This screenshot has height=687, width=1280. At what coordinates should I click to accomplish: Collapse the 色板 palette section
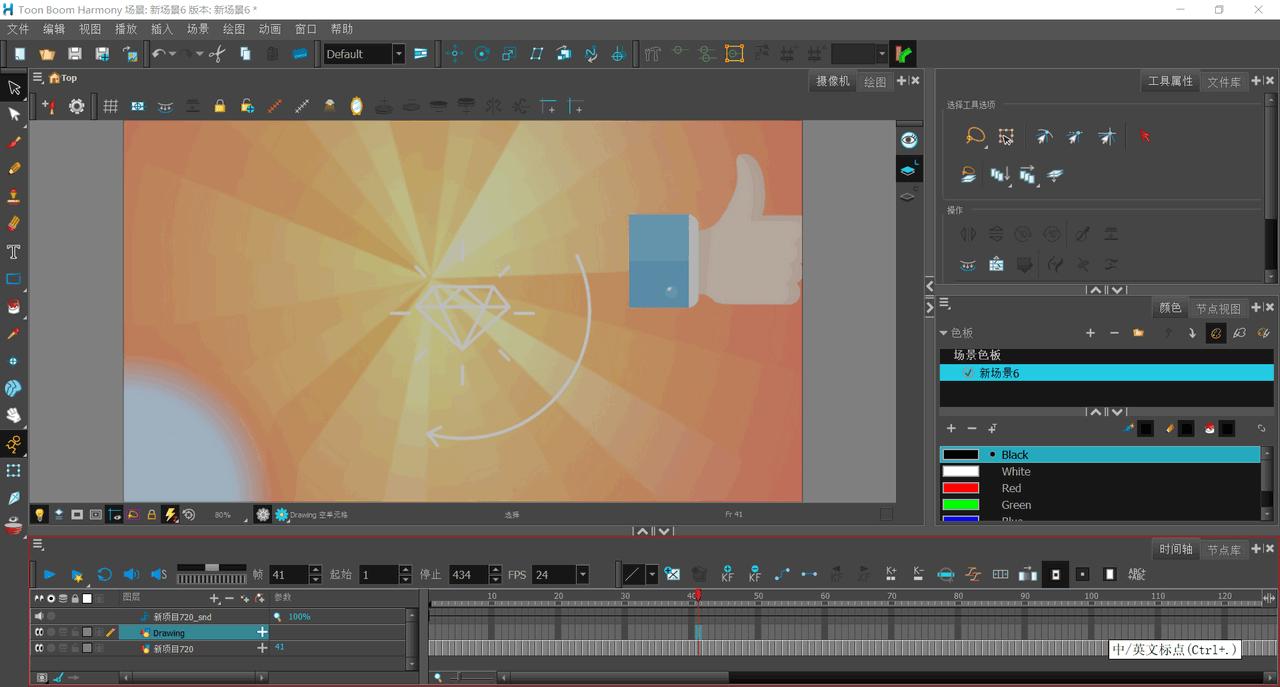(x=943, y=333)
